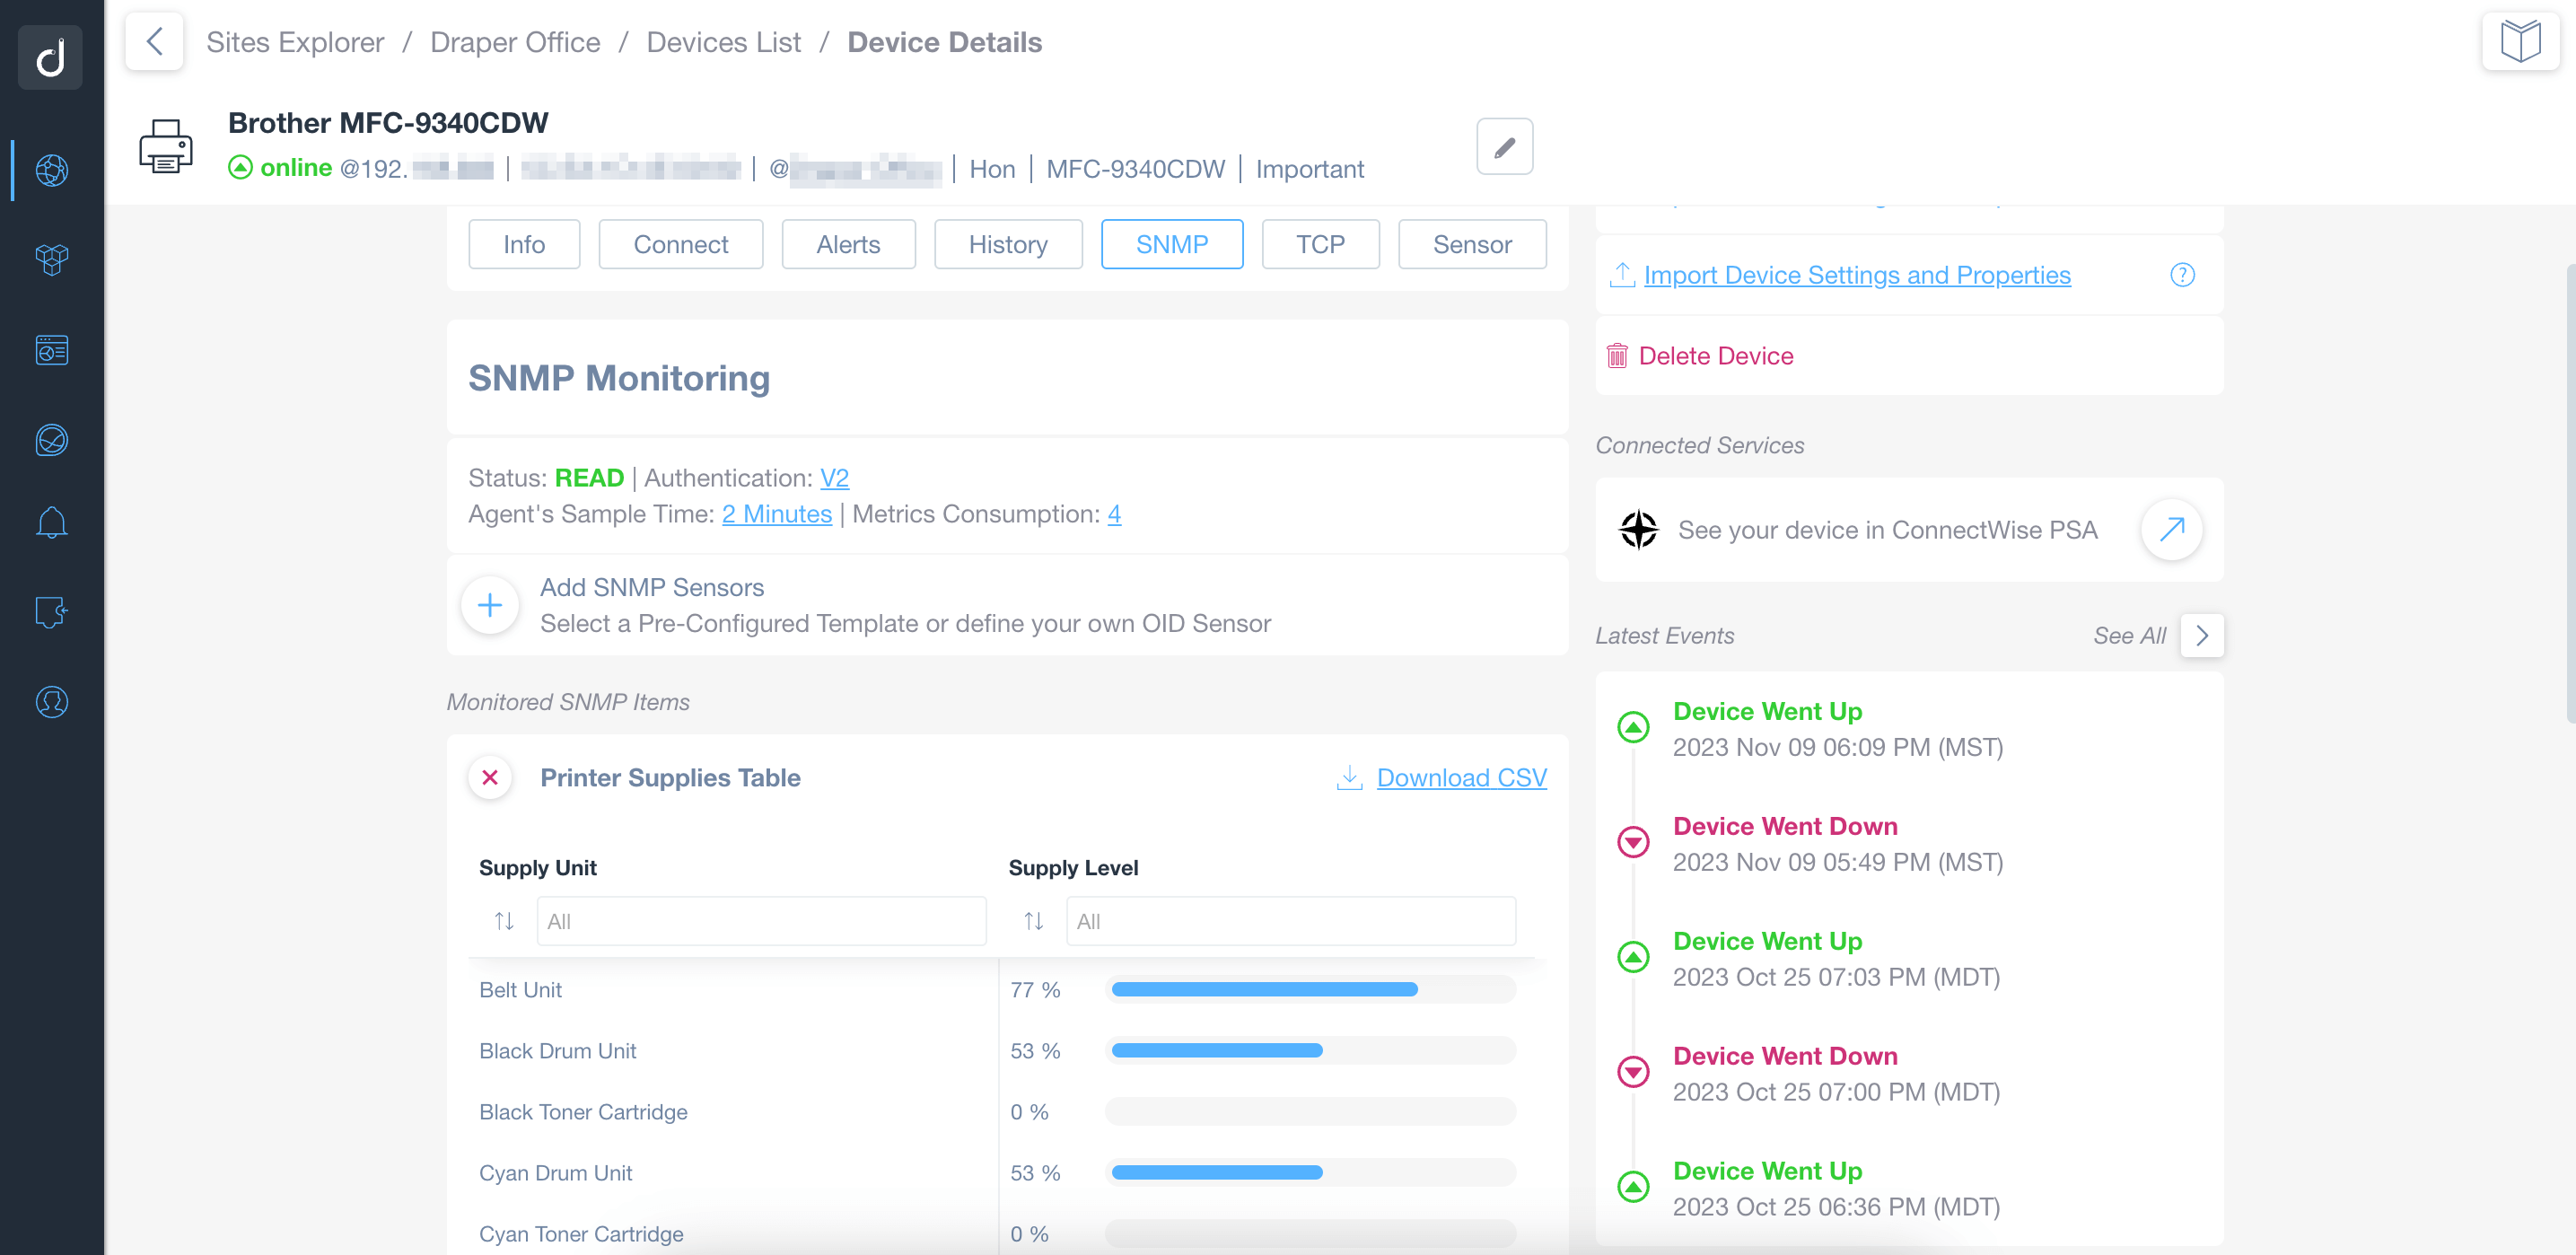Switch to the Info tab
The width and height of the screenshot is (2576, 1255).
[524, 244]
